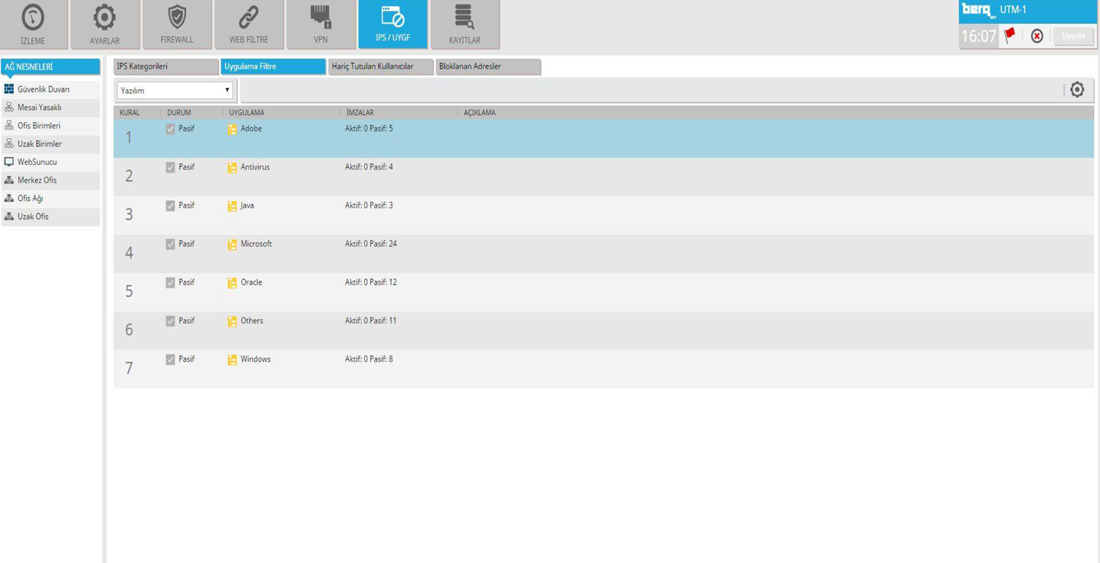
Task: Open the VPN section
Action: pos(320,24)
